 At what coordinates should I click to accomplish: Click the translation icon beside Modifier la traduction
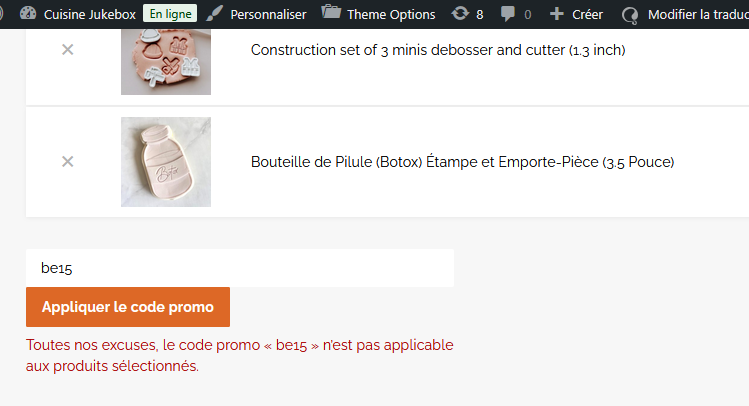click(630, 15)
